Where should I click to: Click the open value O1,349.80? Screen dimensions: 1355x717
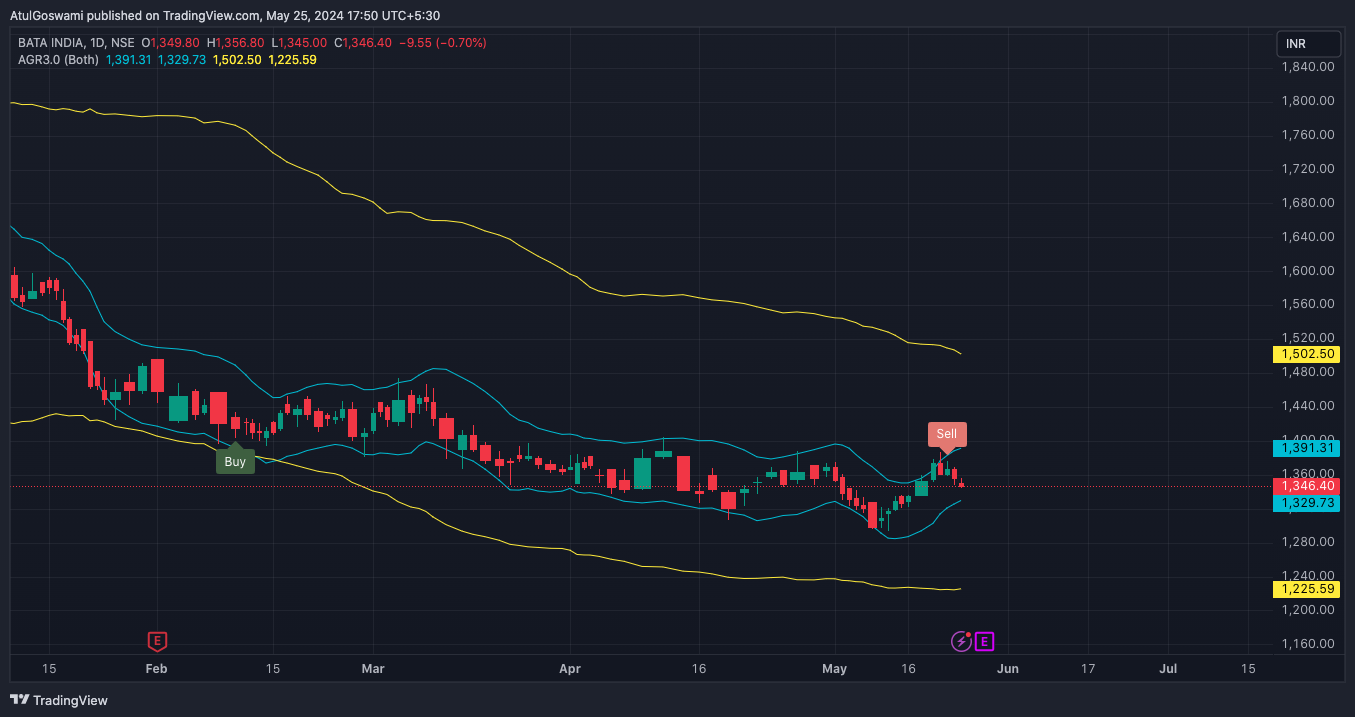170,43
